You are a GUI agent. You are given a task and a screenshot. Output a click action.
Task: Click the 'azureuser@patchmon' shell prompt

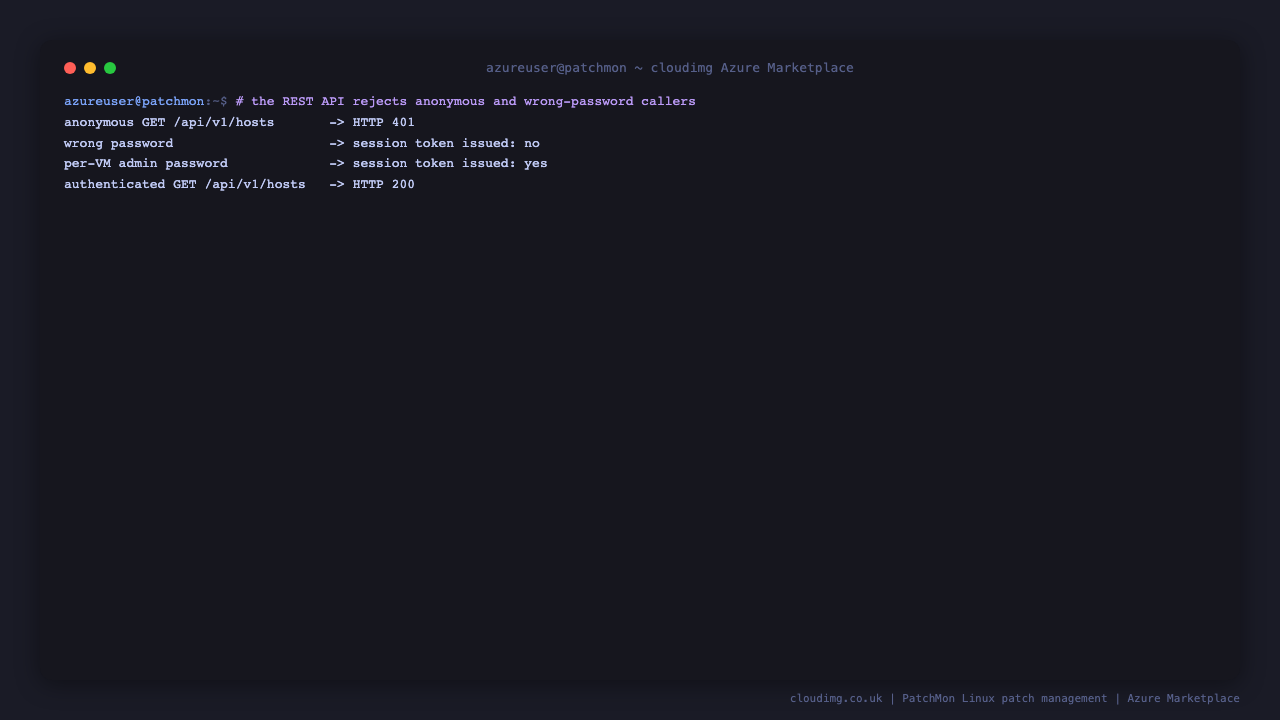[x=146, y=102]
